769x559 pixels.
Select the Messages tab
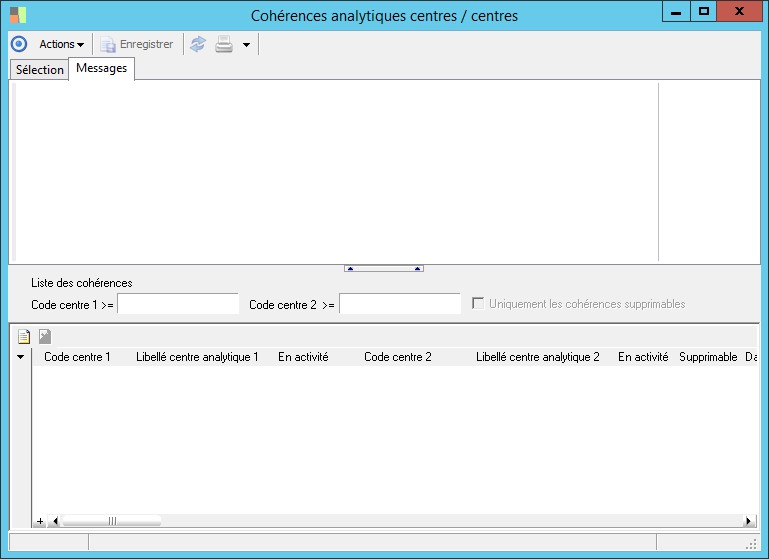101,68
